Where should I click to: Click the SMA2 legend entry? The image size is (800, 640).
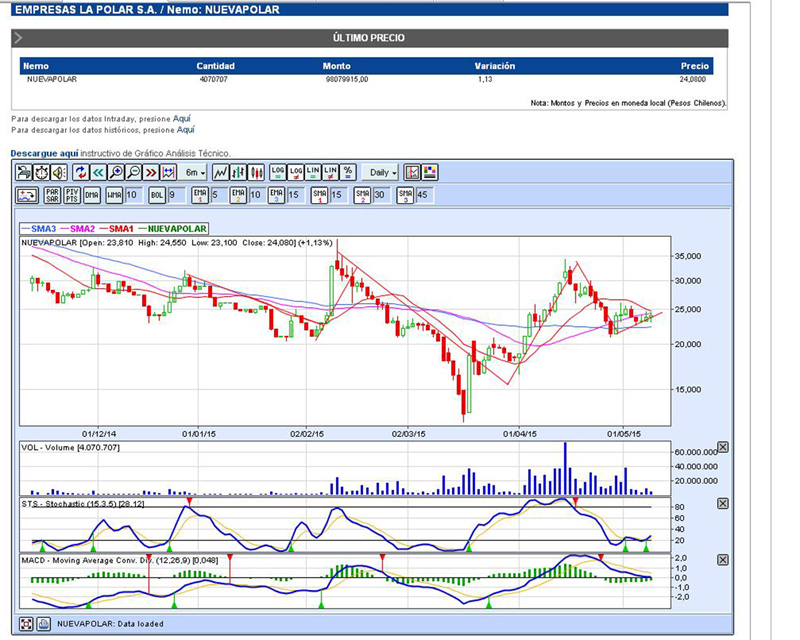click(x=78, y=229)
